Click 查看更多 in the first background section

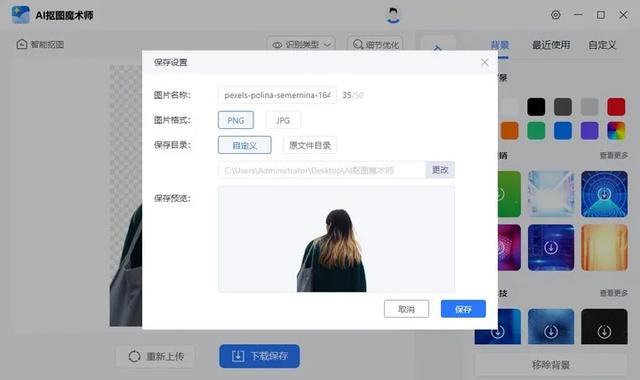coord(613,156)
